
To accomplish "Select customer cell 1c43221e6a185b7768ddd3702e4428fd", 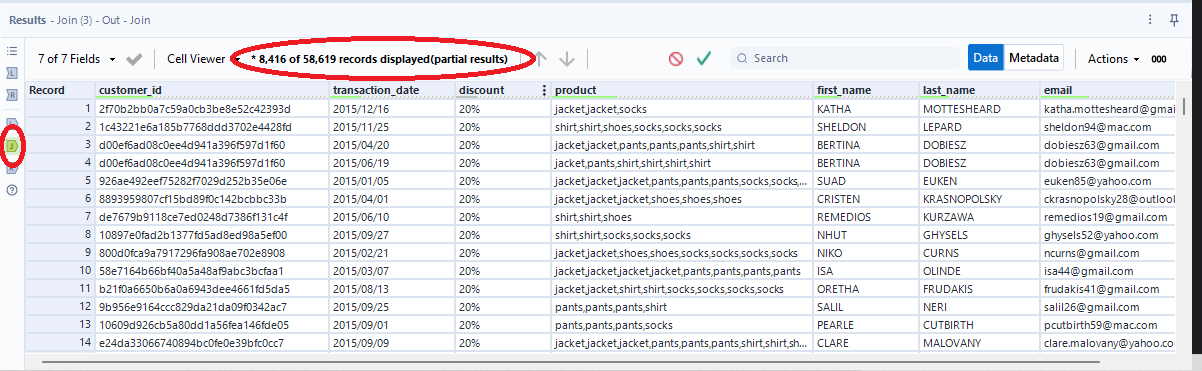I will [x=211, y=127].
